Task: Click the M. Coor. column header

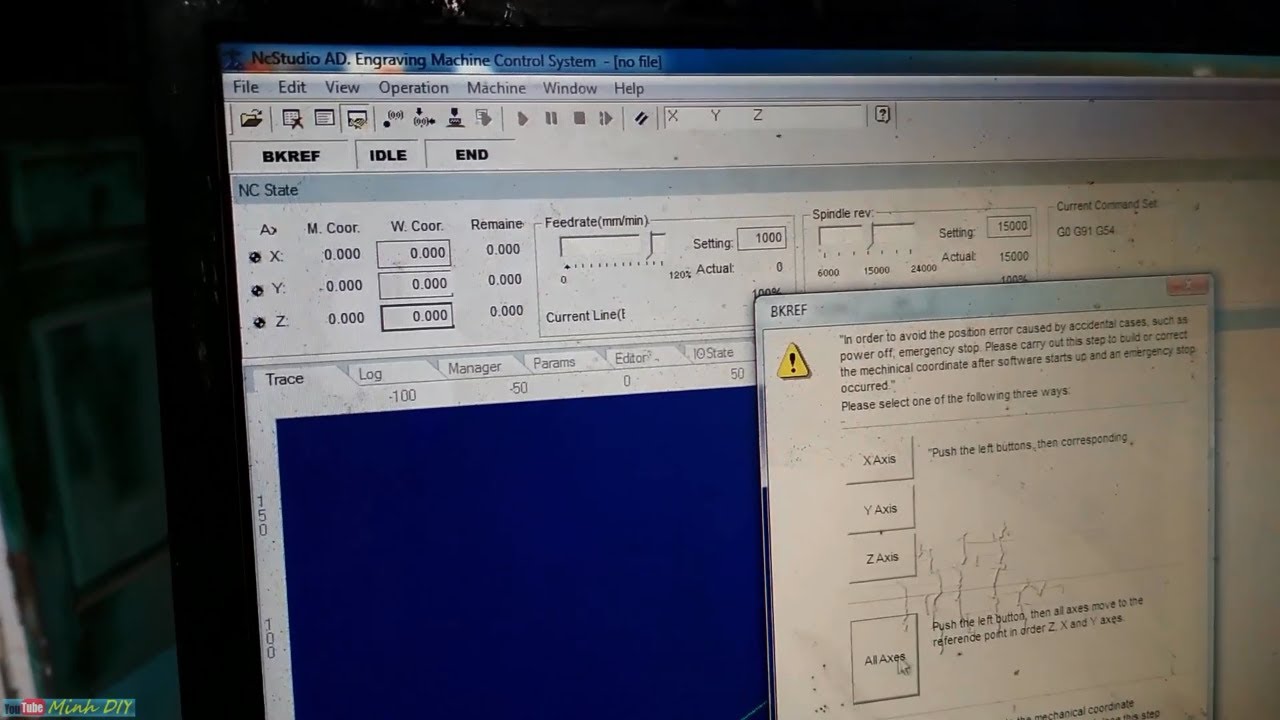Action: coord(333,228)
